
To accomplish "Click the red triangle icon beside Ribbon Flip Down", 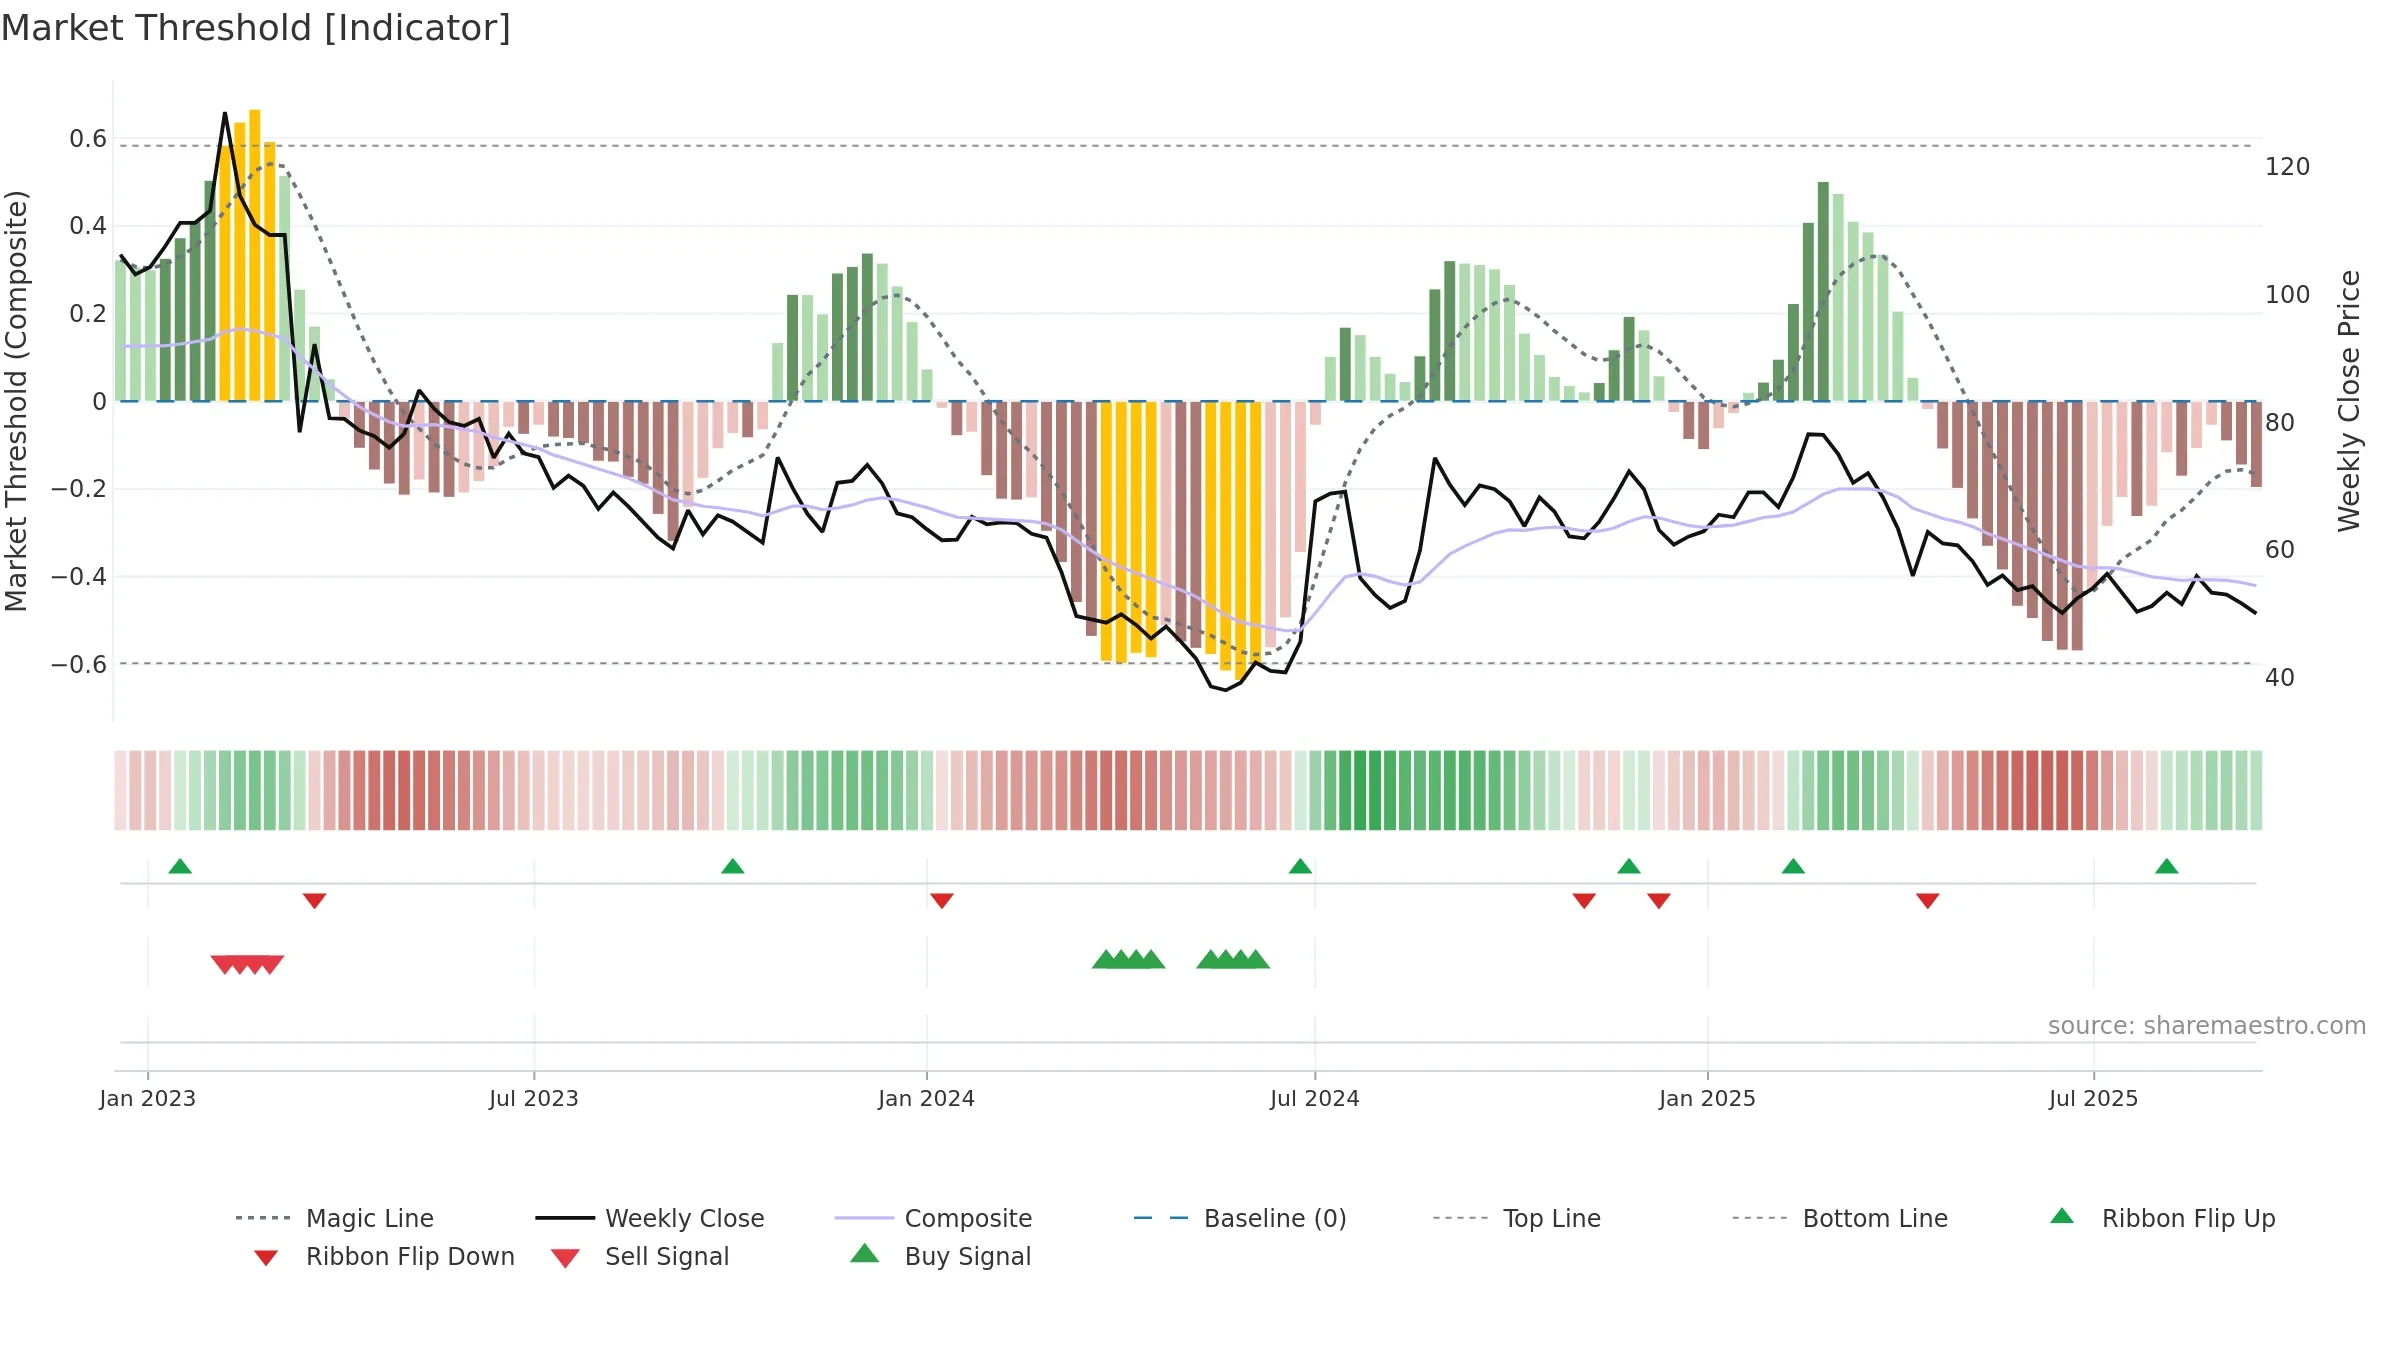I will (266, 1257).
